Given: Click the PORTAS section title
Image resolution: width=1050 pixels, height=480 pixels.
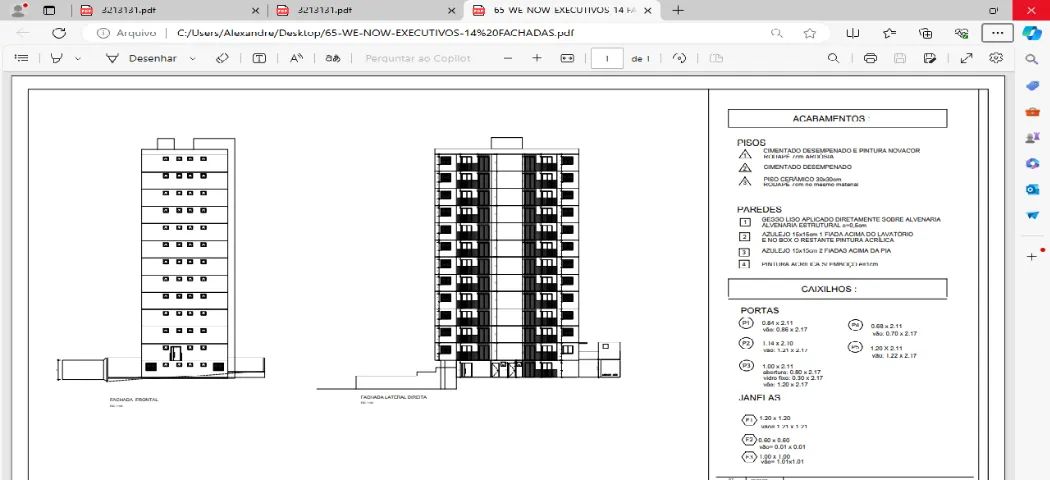Looking at the screenshot, I should pyautogui.click(x=759, y=311).
